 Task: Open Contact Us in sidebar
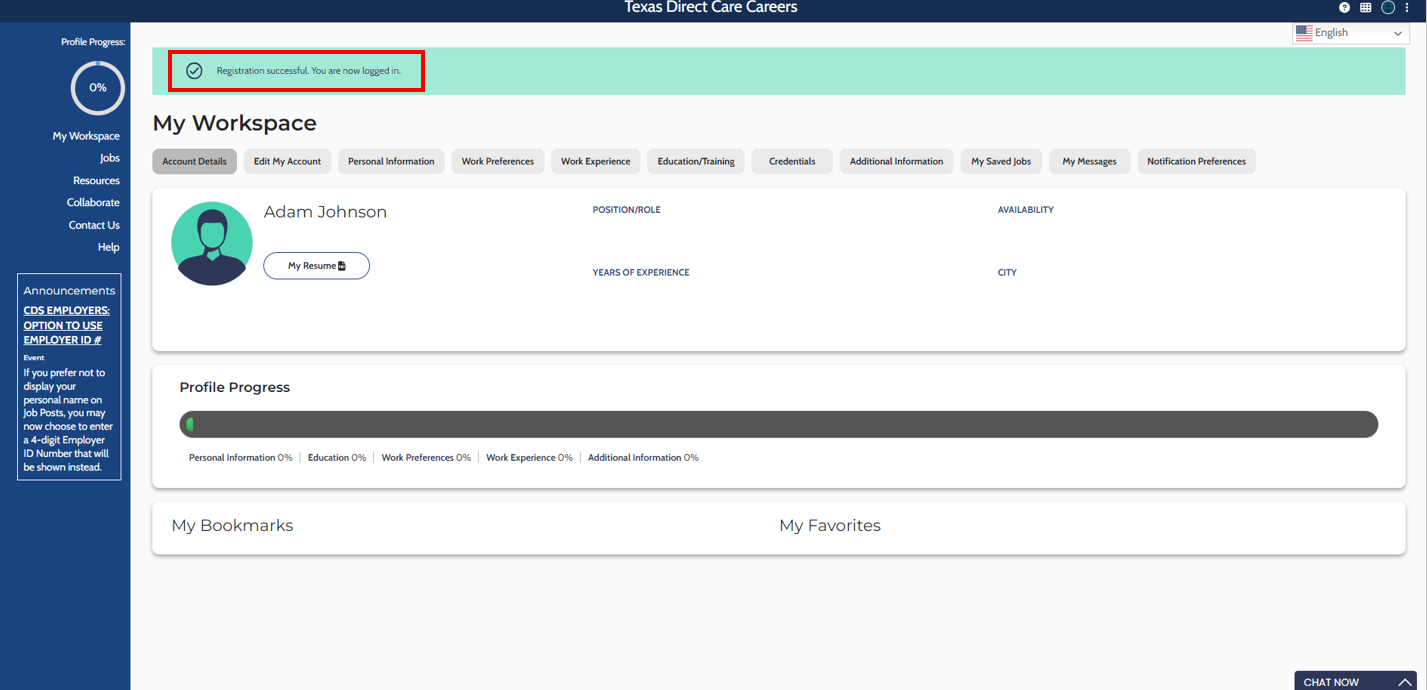pyautogui.click(x=94, y=225)
